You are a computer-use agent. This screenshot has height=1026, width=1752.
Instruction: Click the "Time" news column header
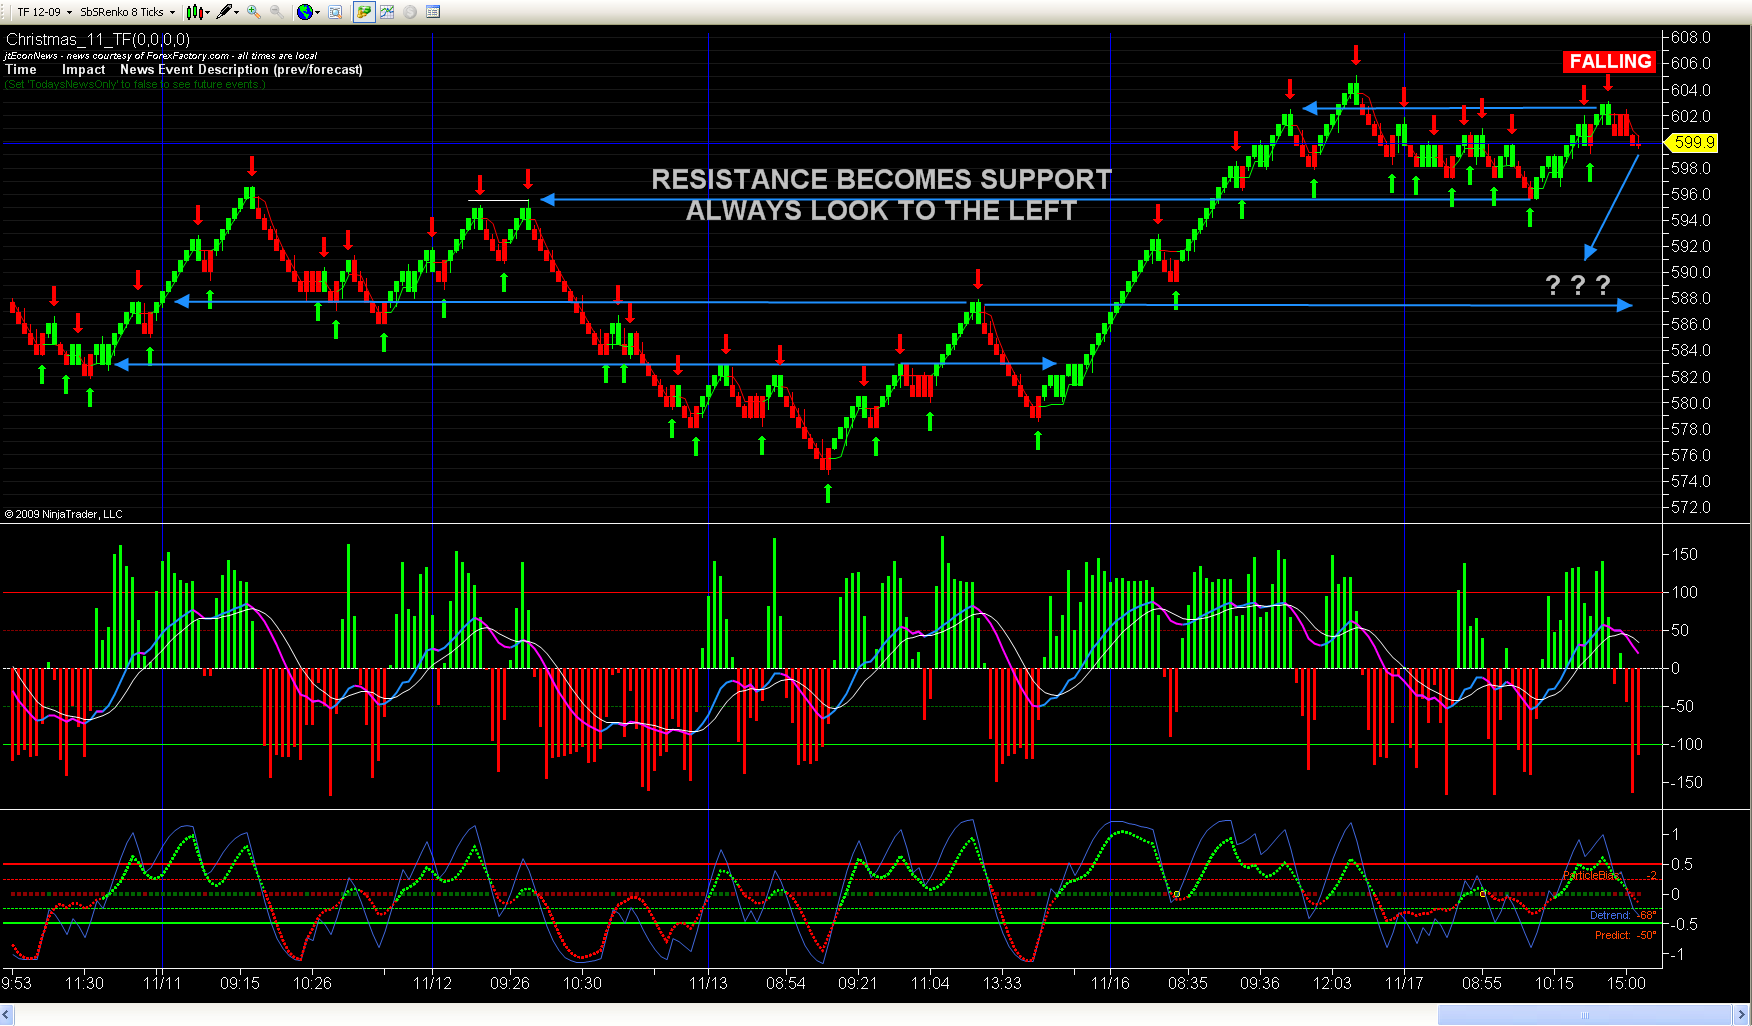click(21, 70)
